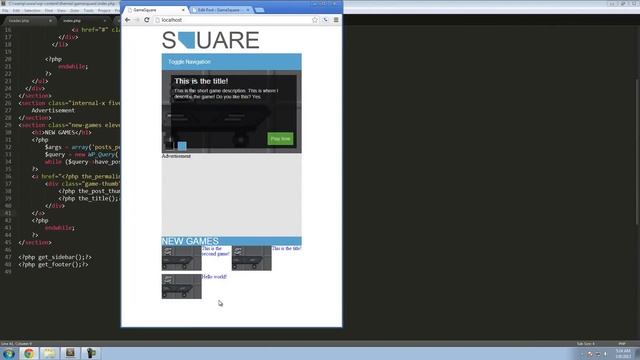Open the Chrome hamburger menu
This screenshot has height=360, width=640.
[336, 20]
